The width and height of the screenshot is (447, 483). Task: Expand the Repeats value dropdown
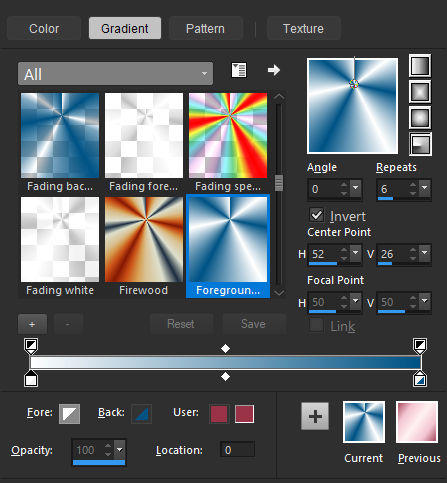coord(425,188)
